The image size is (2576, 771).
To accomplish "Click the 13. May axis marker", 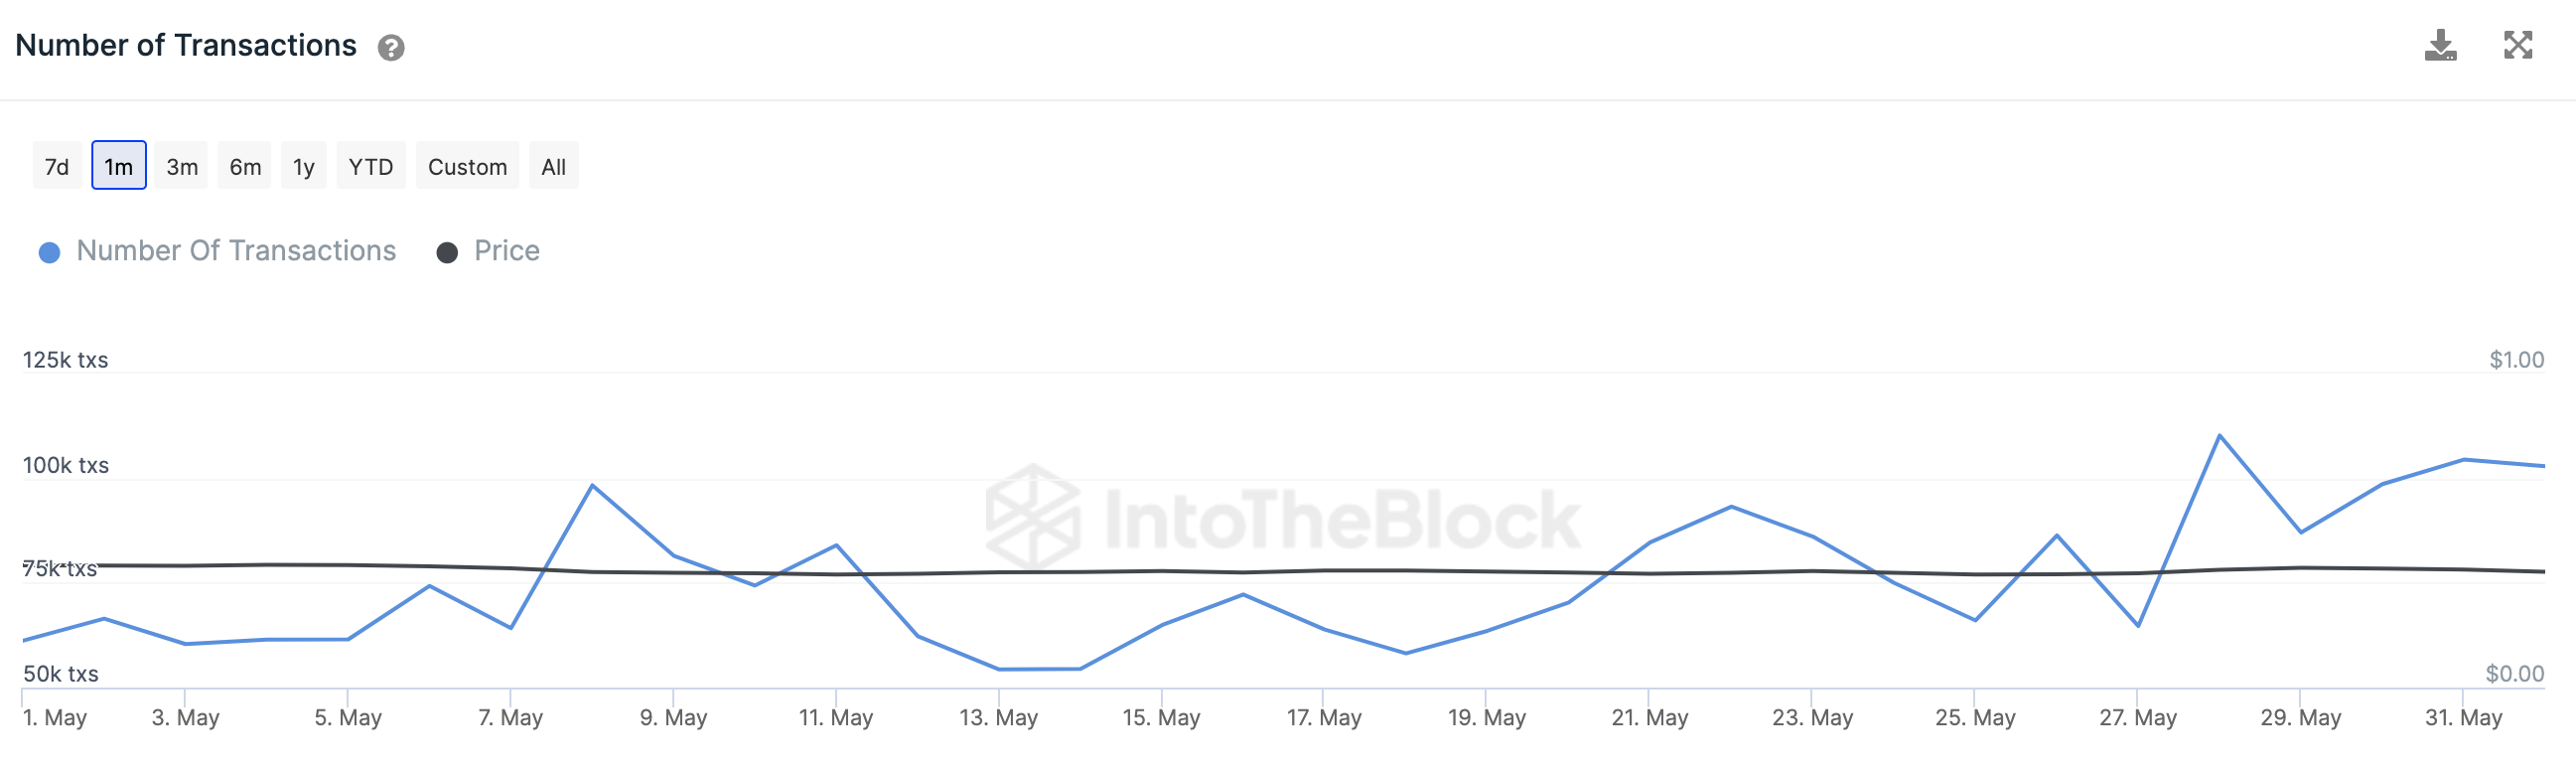I will (998, 717).
